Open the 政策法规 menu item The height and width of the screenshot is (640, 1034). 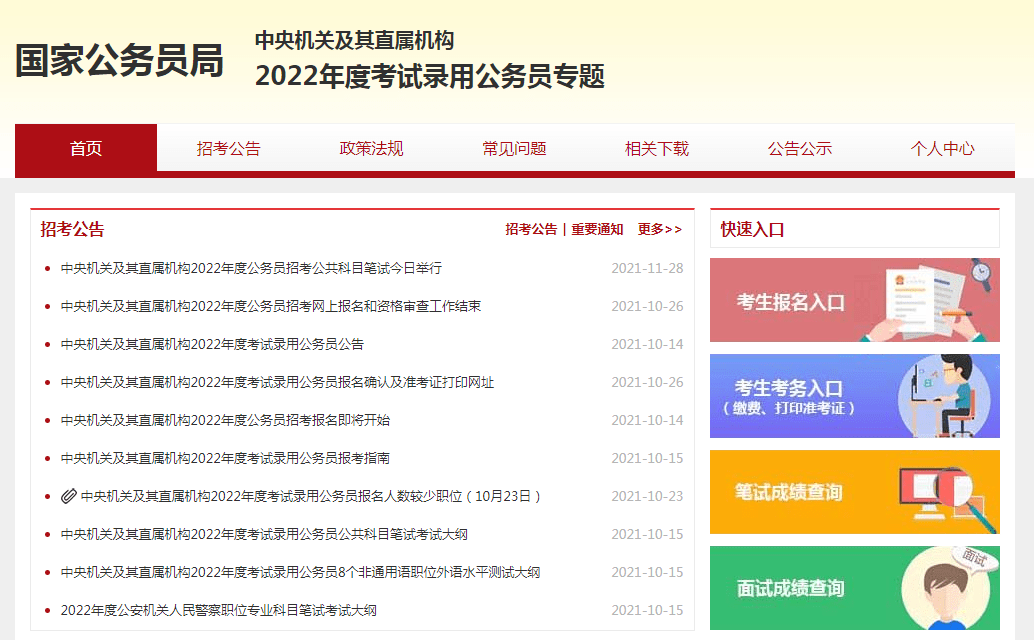point(371,148)
